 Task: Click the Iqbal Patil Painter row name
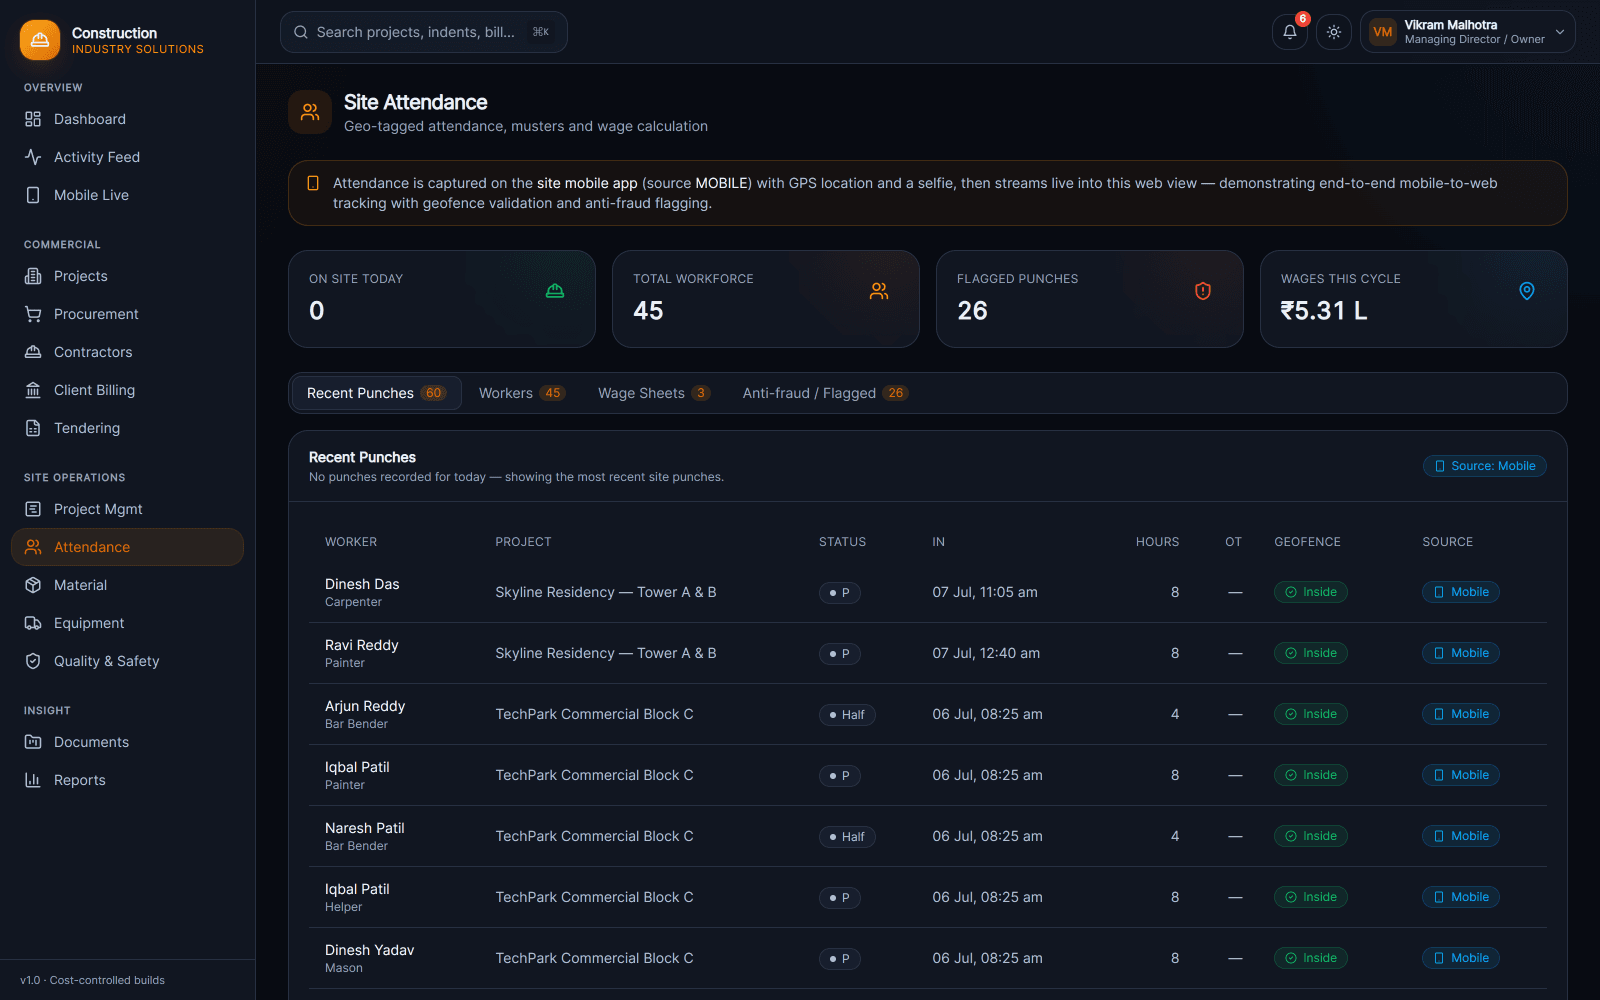point(357,767)
